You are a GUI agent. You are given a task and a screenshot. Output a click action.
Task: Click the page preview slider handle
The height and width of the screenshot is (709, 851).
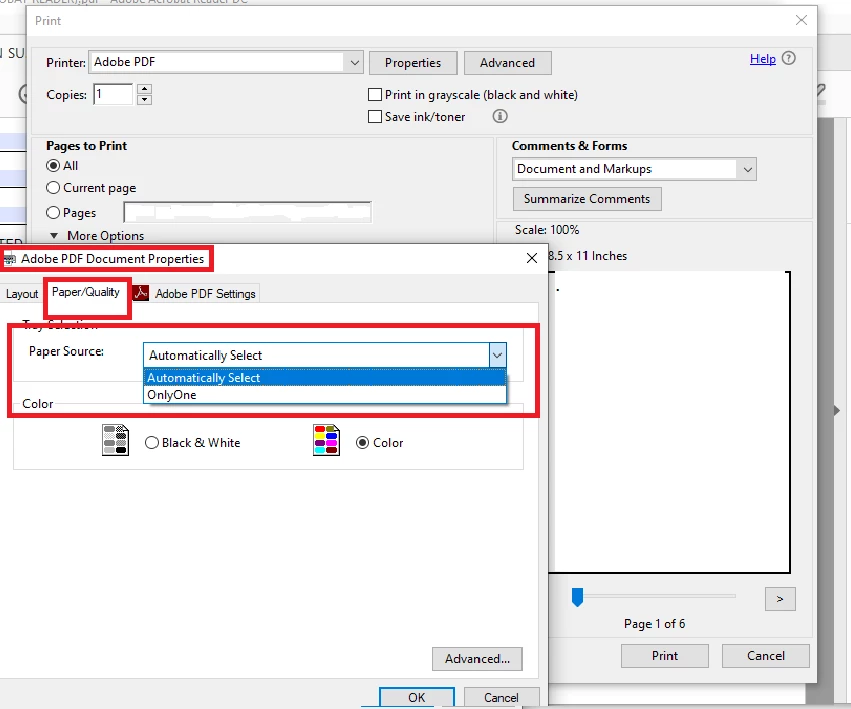(577, 597)
